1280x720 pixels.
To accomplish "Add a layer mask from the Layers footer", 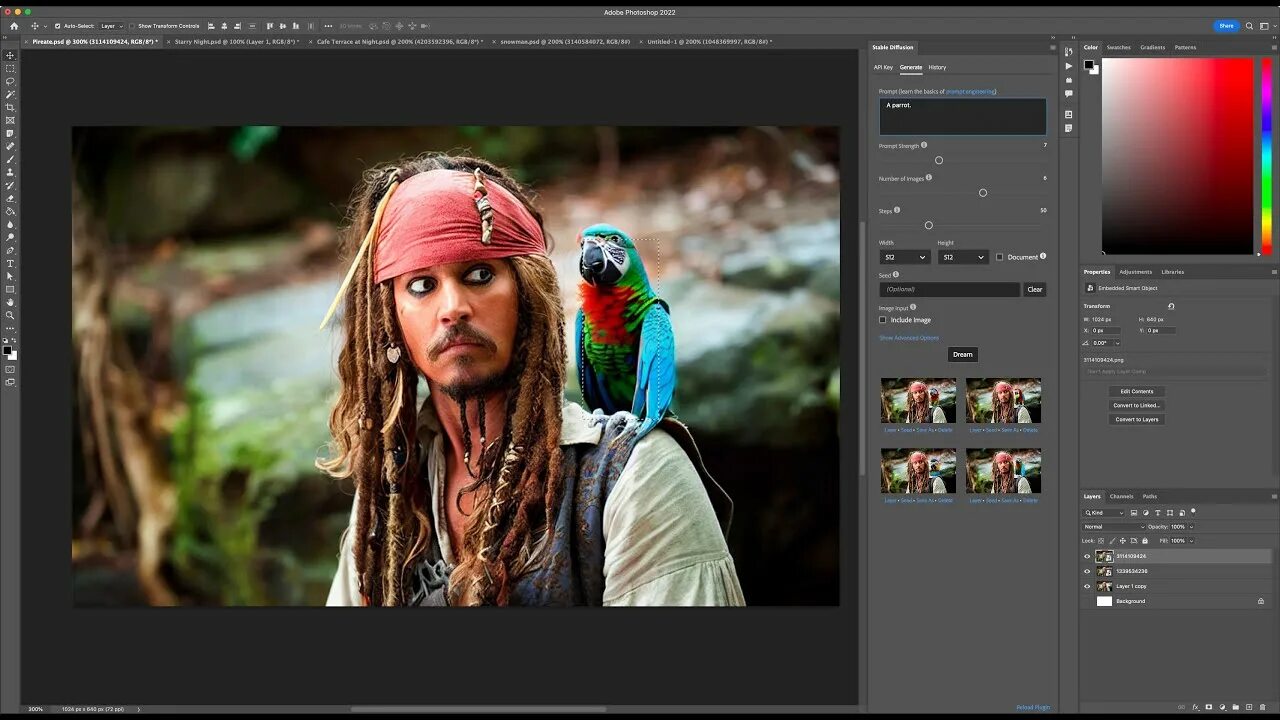I will pyautogui.click(x=1209, y=707).
